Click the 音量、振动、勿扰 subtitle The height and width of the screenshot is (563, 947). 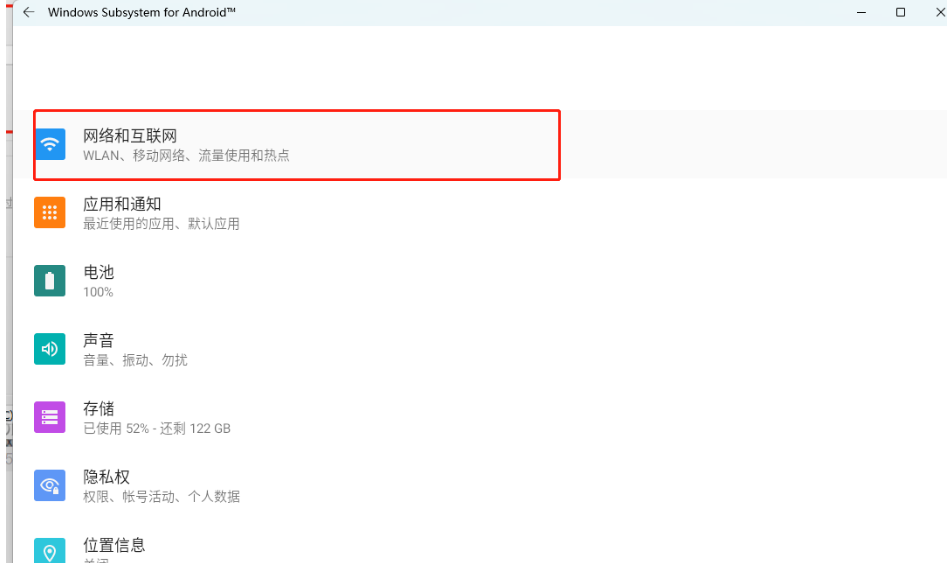click(135, 360)
